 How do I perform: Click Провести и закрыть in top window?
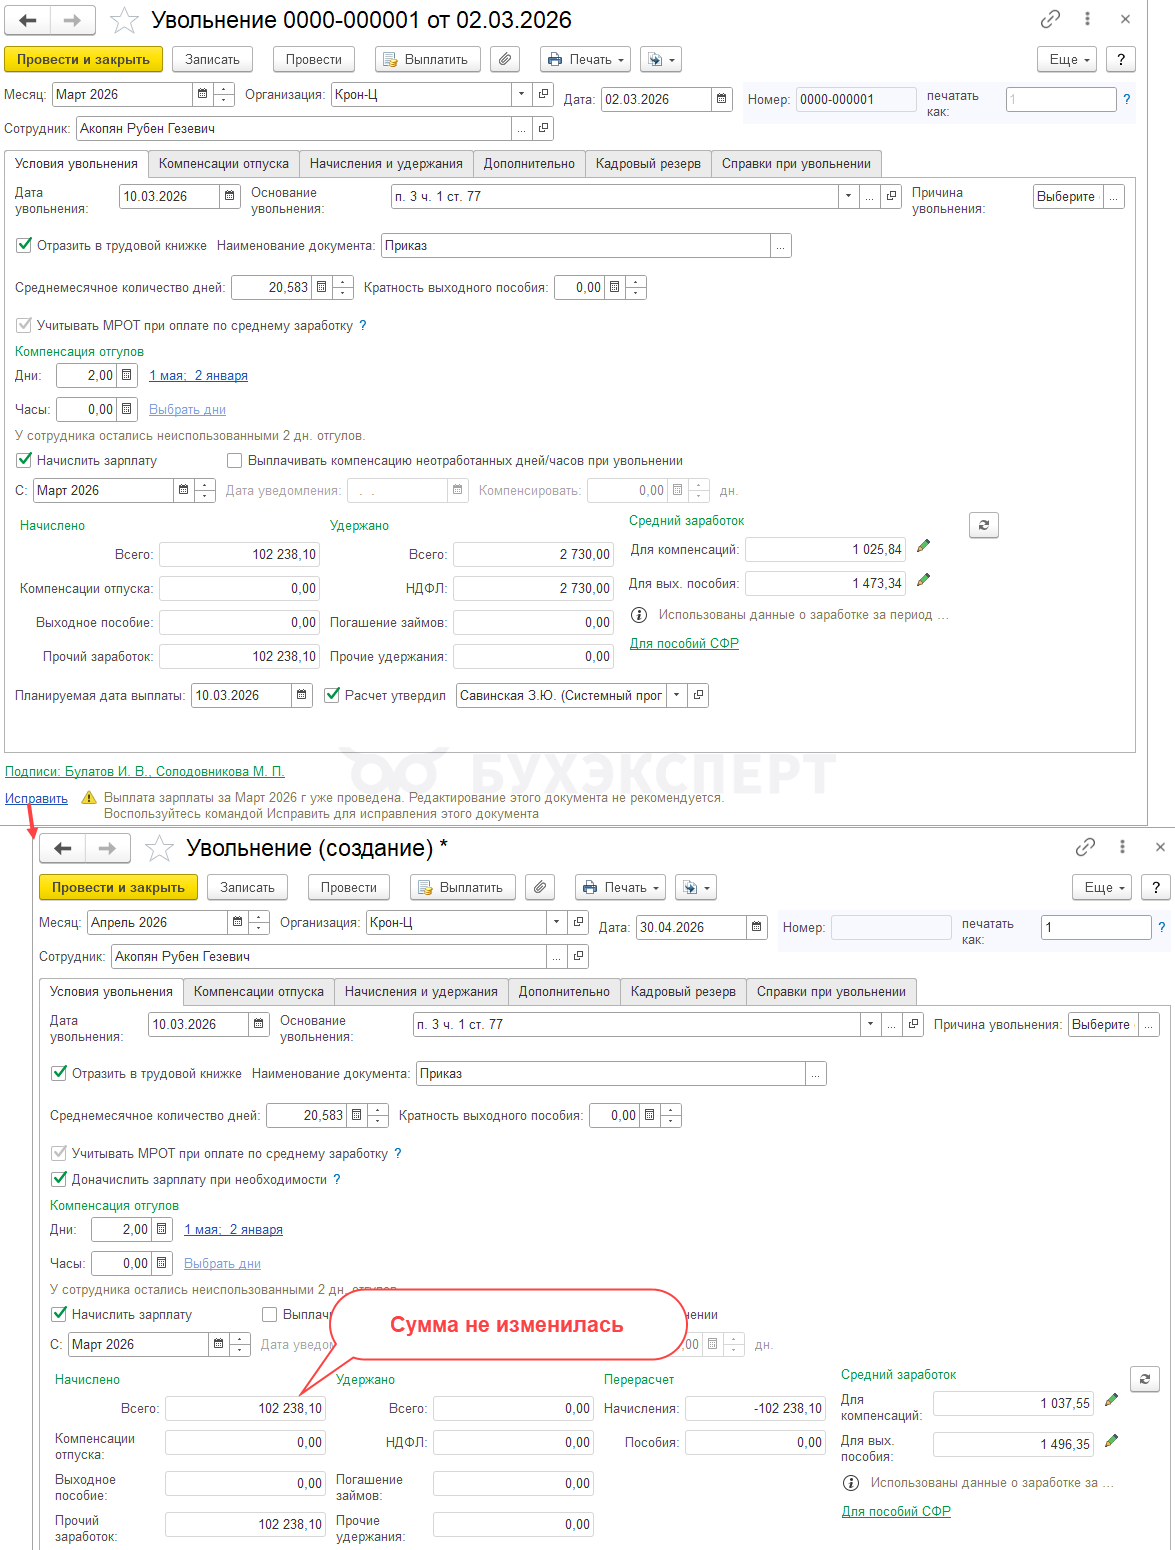point(83,60)
